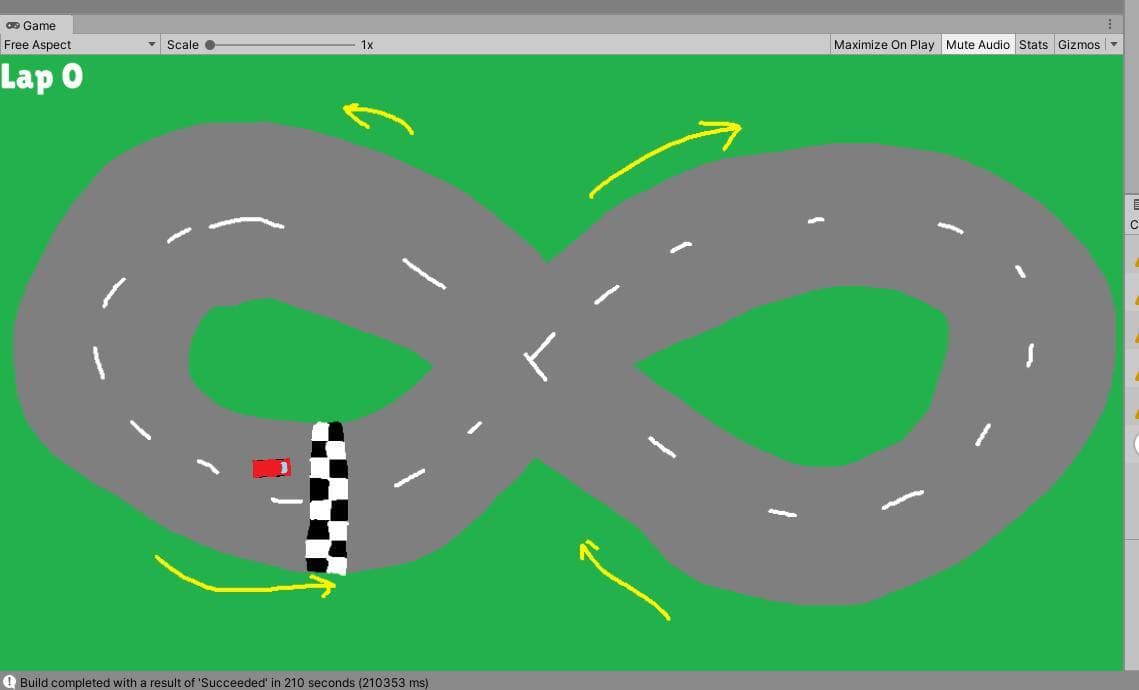The width and height of the screenshot is (1139, 690).
Task: Click the white Y-shaped marking at track crossing
Action: click(540, 357)
